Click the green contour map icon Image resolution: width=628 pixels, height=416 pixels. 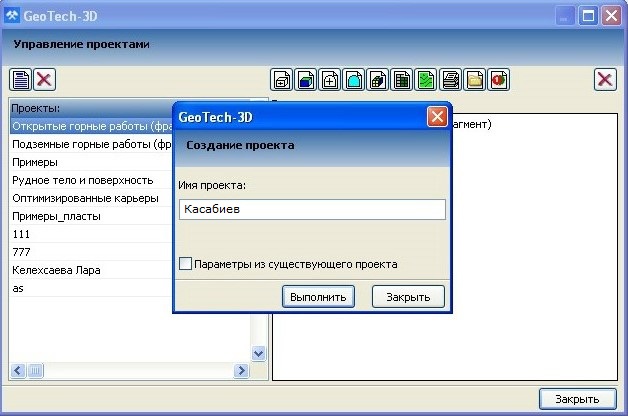[426, 79]
